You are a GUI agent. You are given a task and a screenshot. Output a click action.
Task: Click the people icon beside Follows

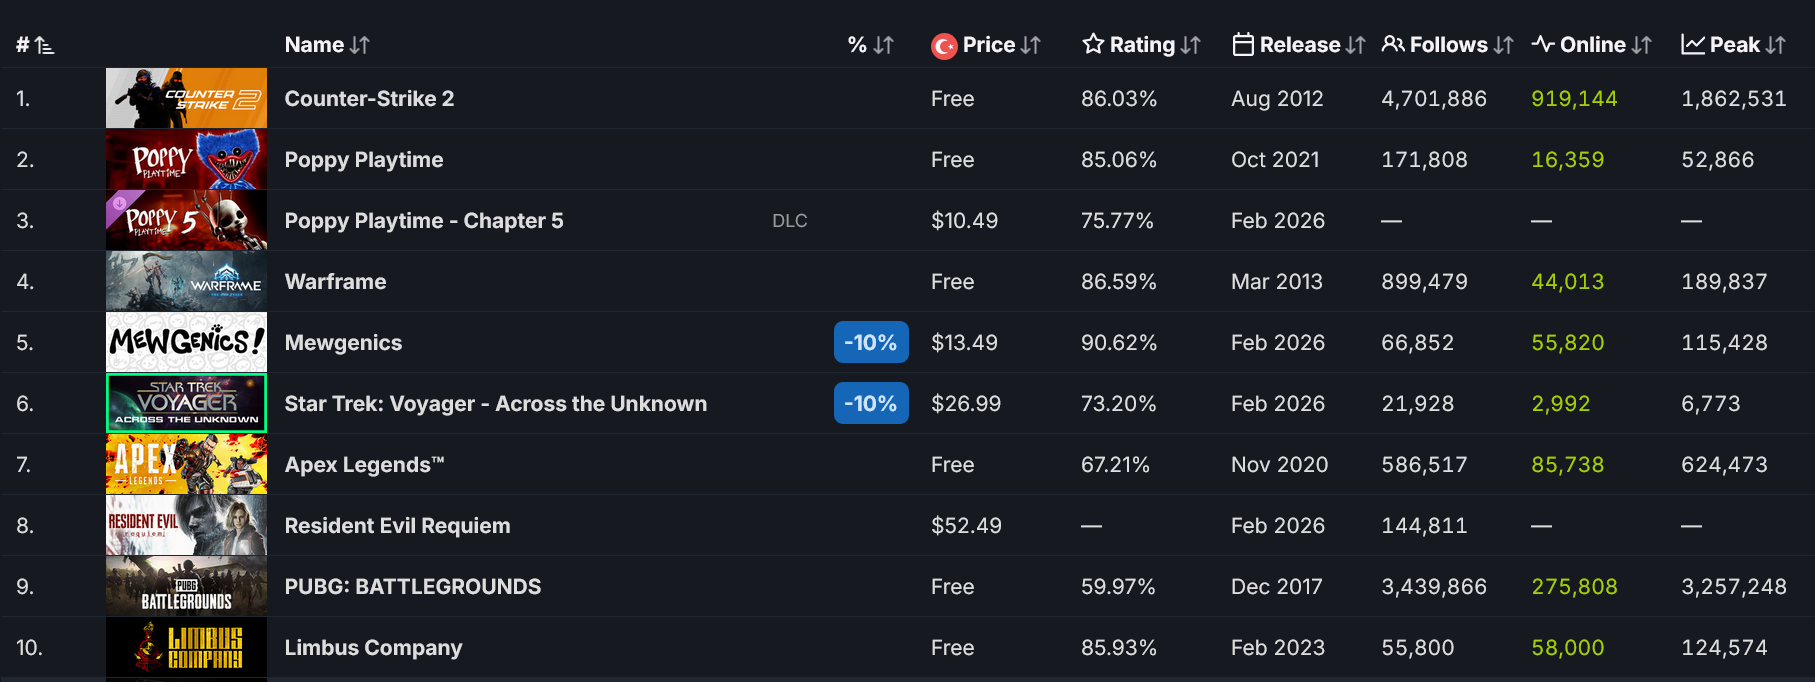(1393, 44)
